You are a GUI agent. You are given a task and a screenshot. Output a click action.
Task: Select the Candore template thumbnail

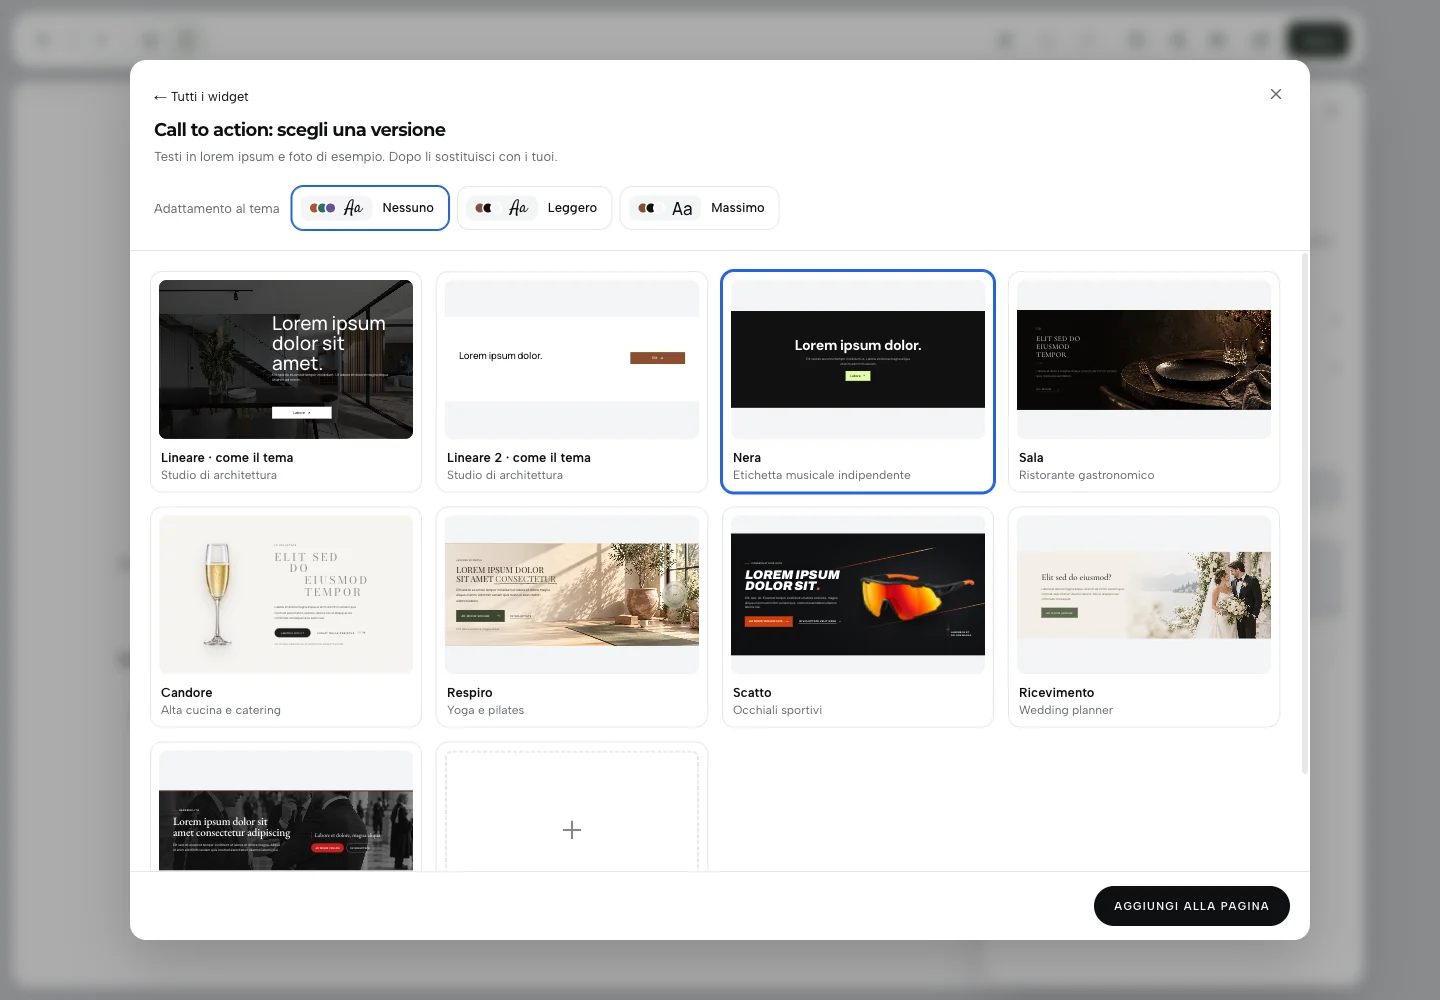(x=286, y=594)
